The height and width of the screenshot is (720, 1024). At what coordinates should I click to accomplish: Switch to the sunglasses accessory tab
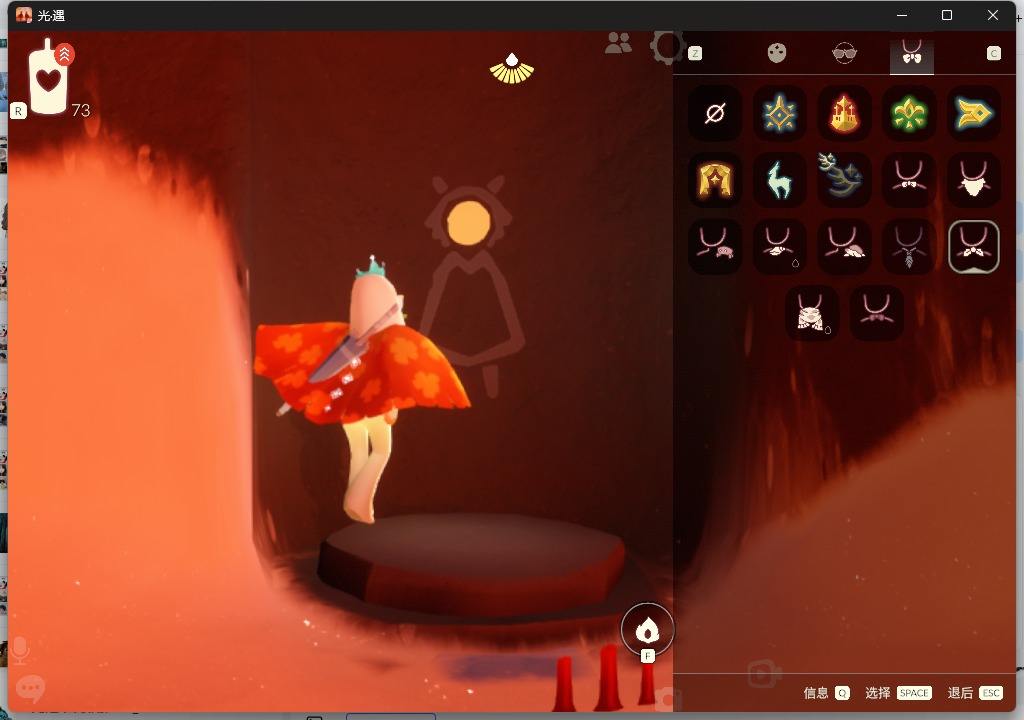coord(844,53)
